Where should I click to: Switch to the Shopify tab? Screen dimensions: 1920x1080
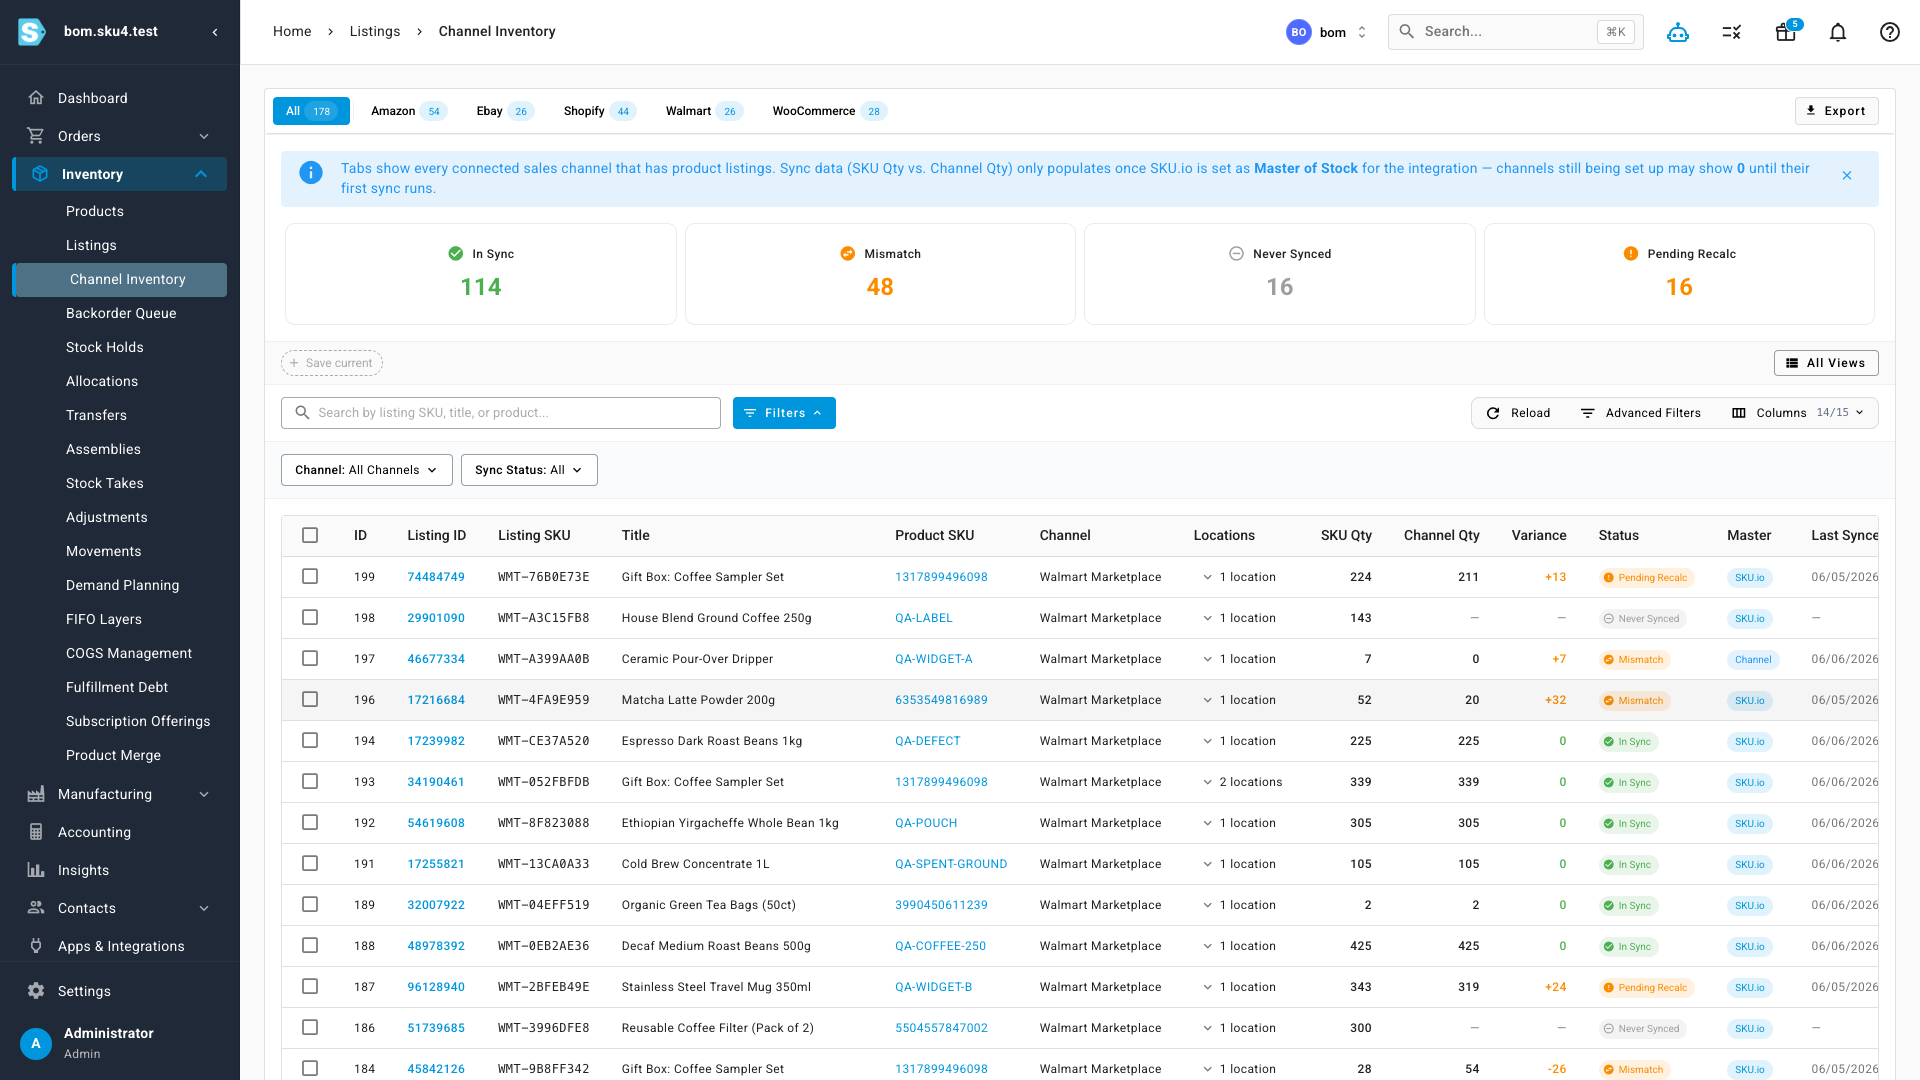point(599,111)
